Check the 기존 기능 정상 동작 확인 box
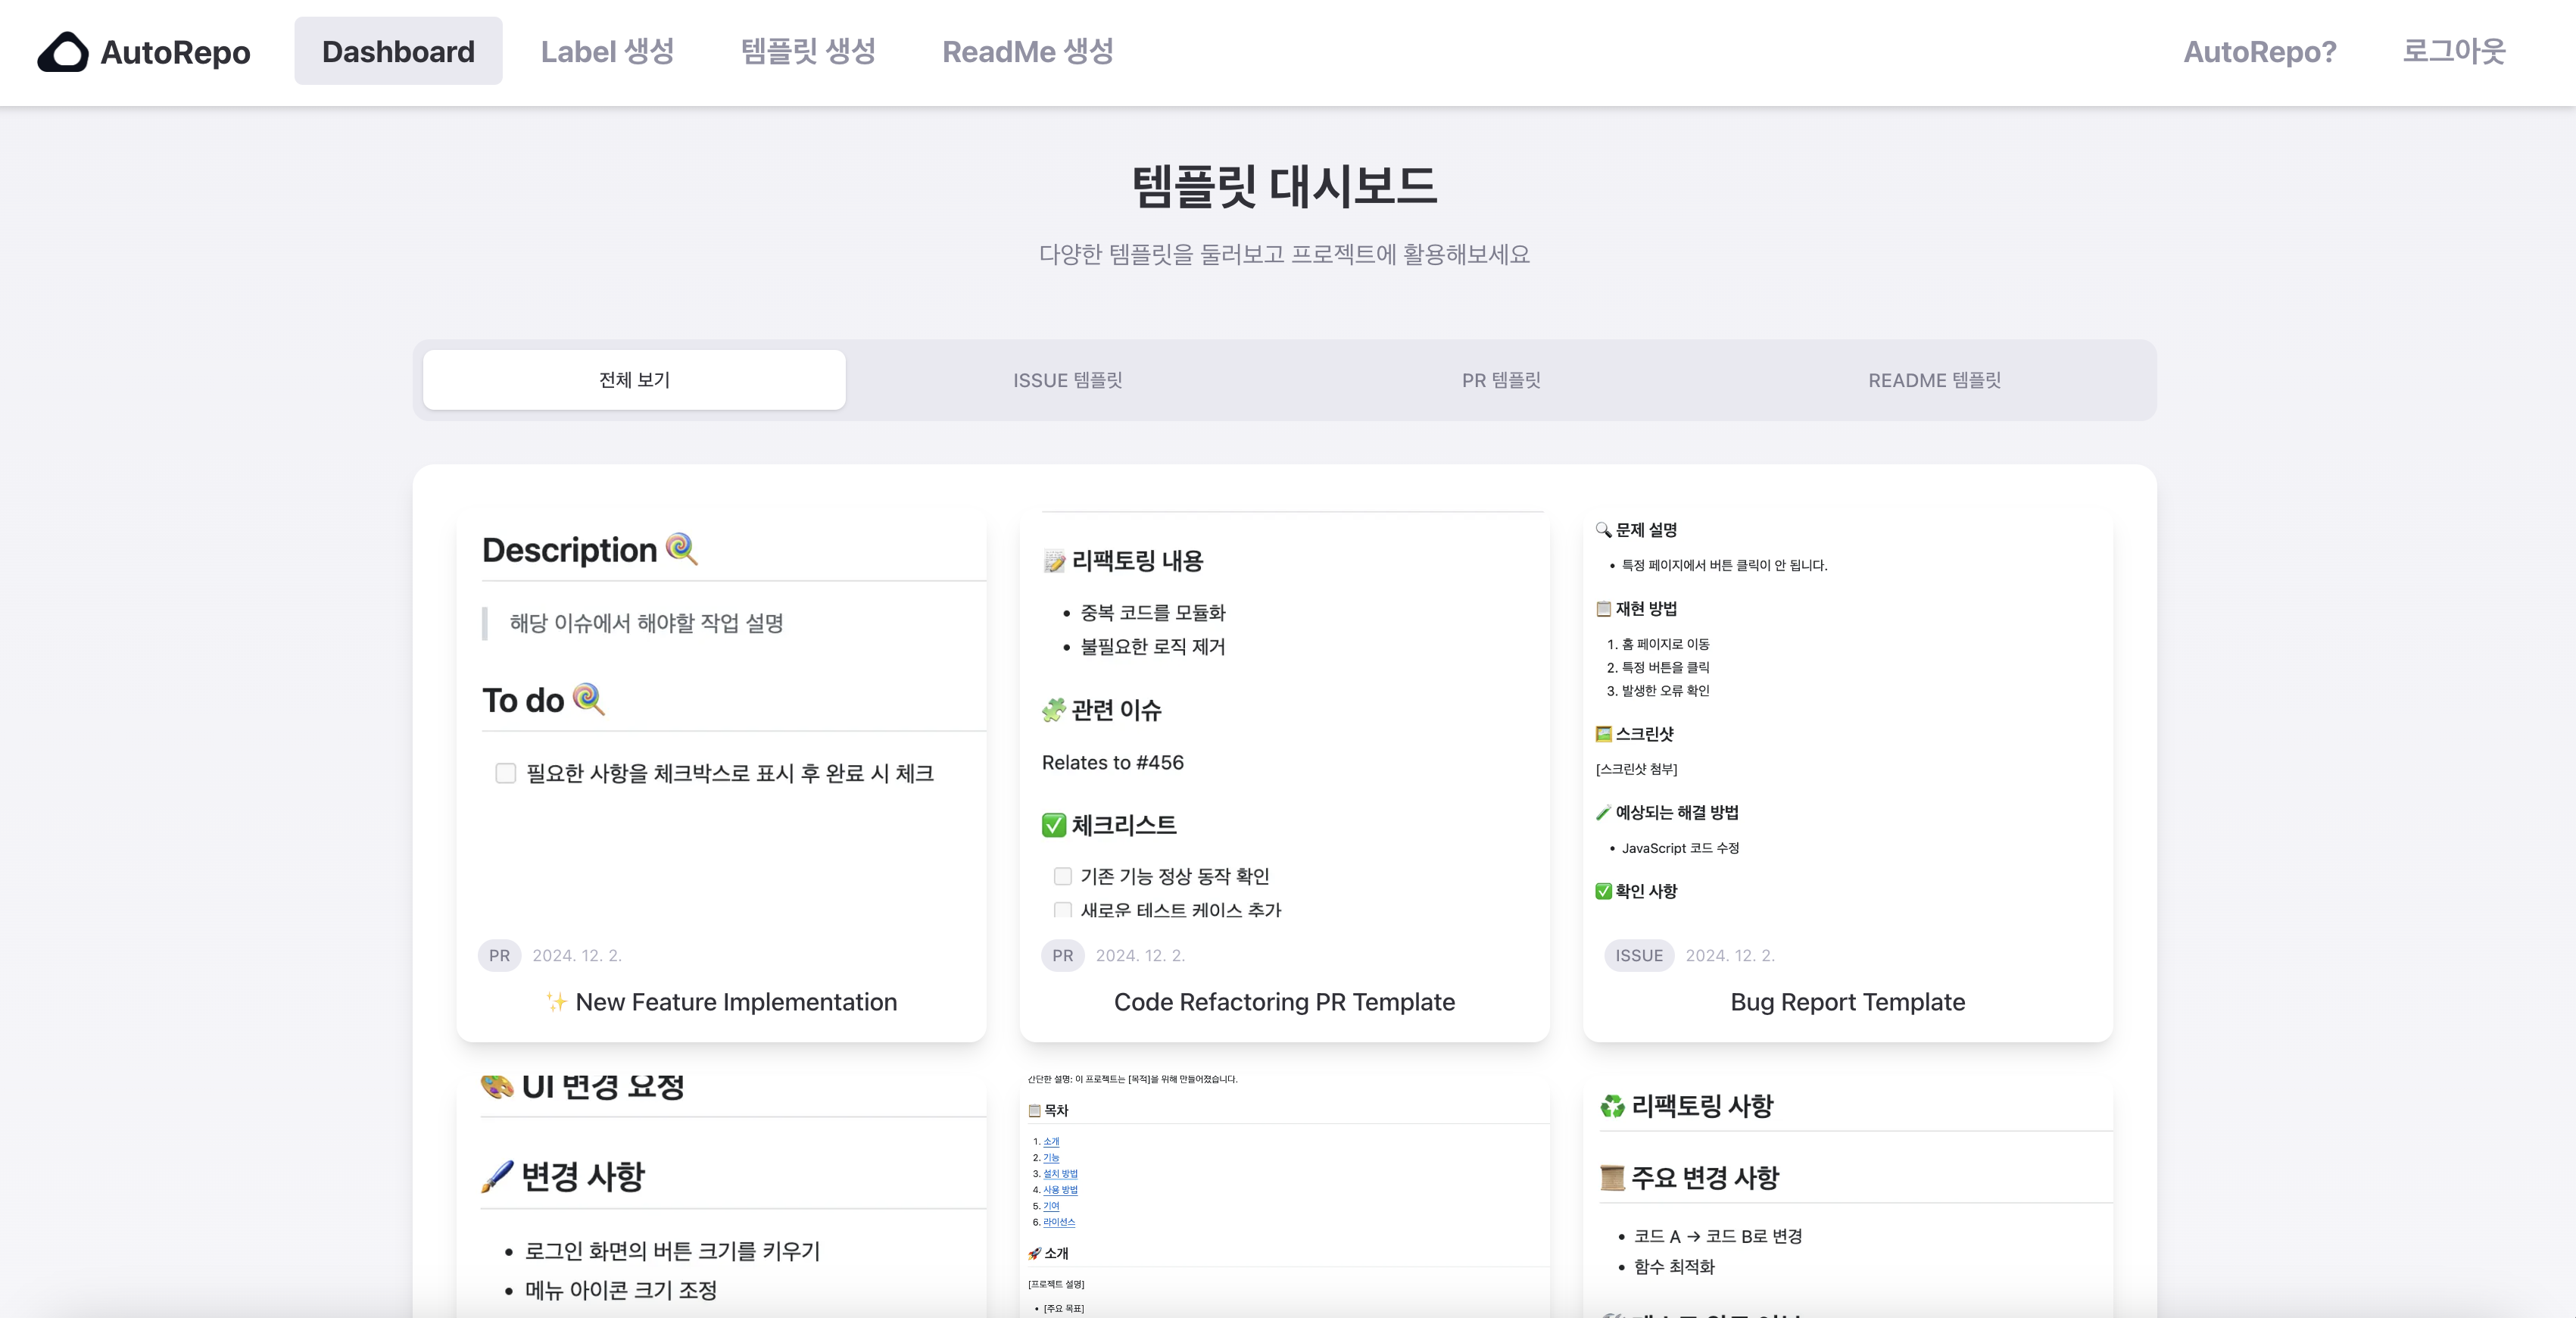This screenshot has height=1318, width=2576. point(1063,876)
